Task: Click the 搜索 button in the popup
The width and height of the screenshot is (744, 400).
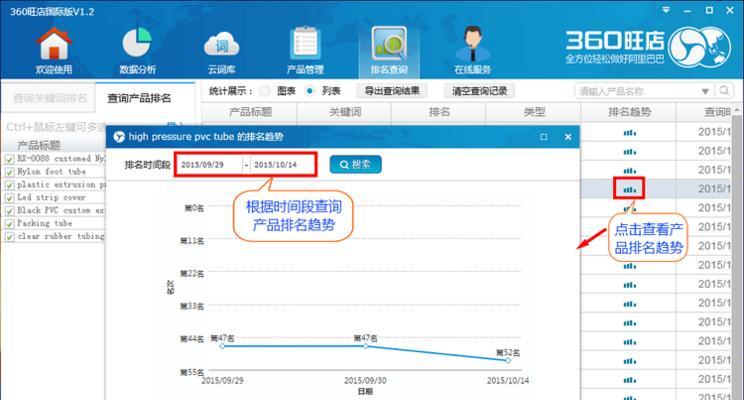Action: pos(355,165)
